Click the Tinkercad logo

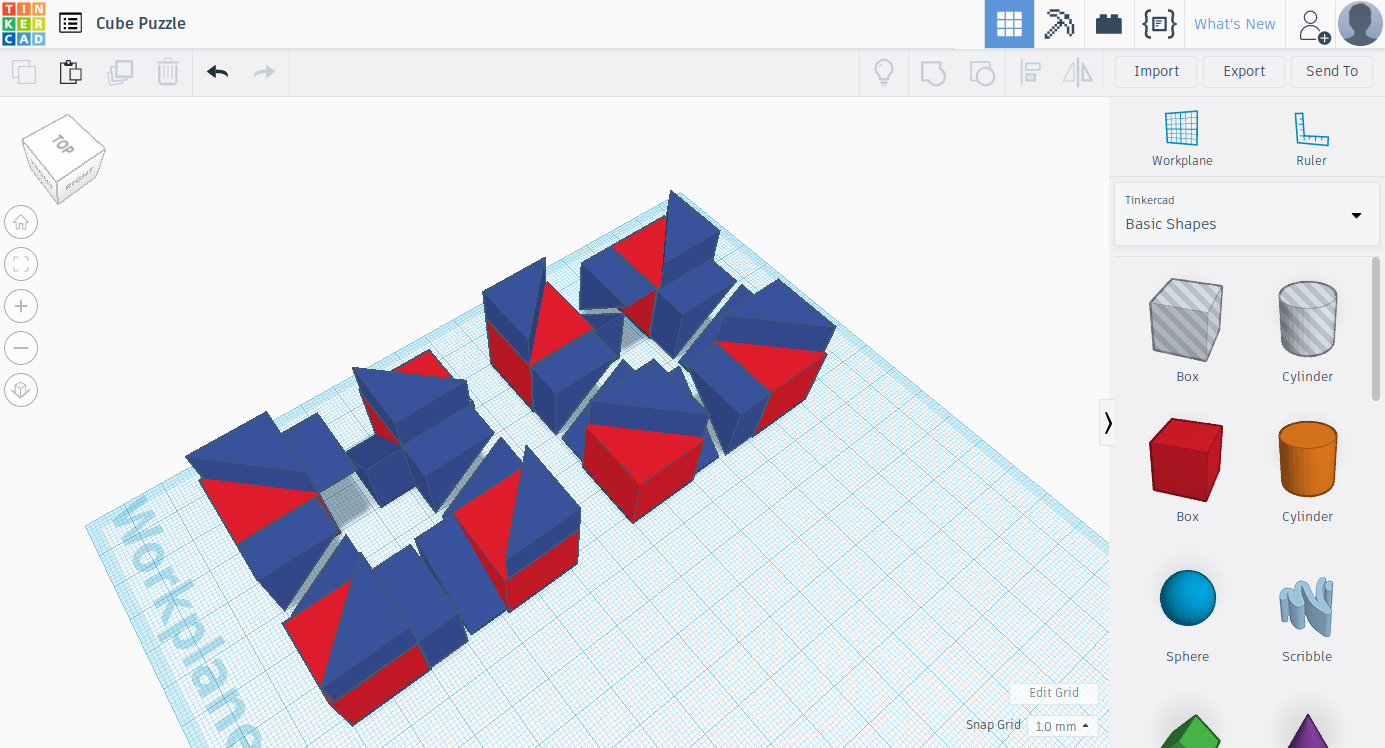[x=23, y=23]
